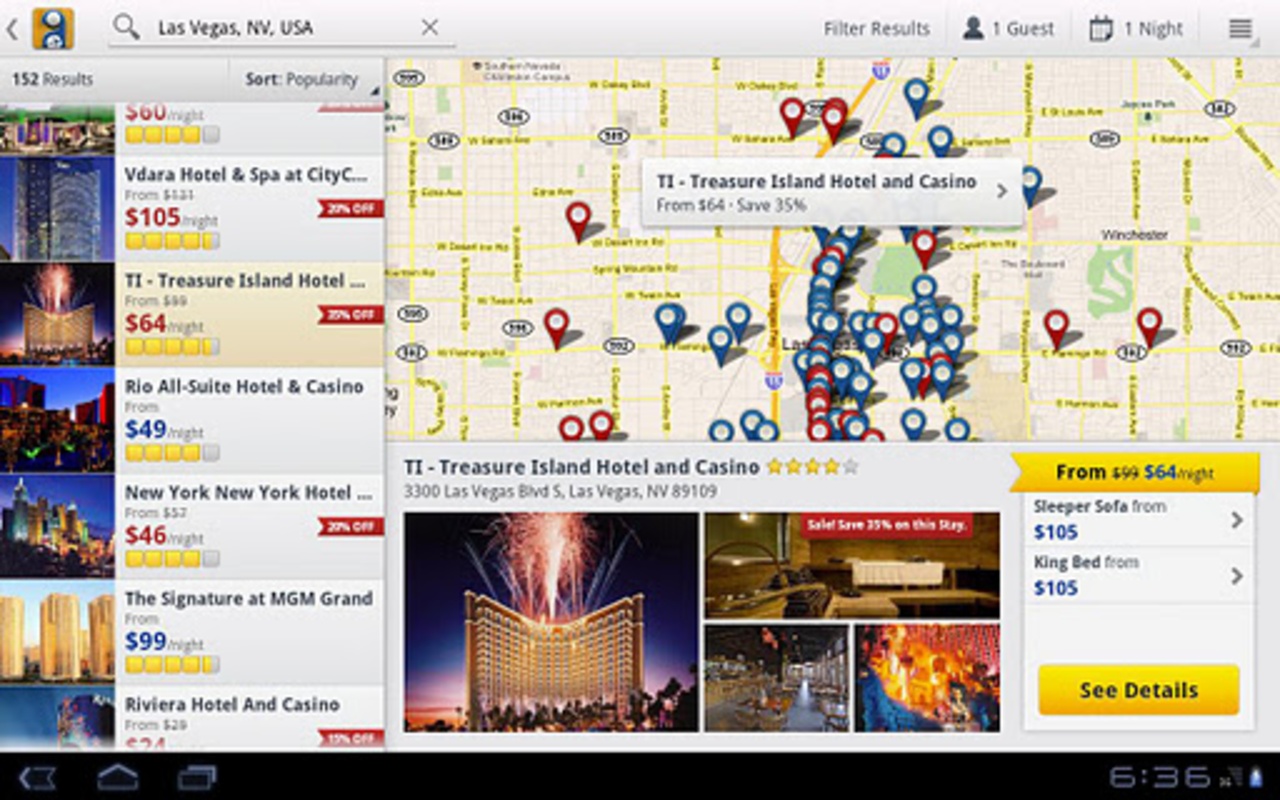Clear the Las Vegas search text
This screenshot has height=800, width=1280.
click(430, 27)
